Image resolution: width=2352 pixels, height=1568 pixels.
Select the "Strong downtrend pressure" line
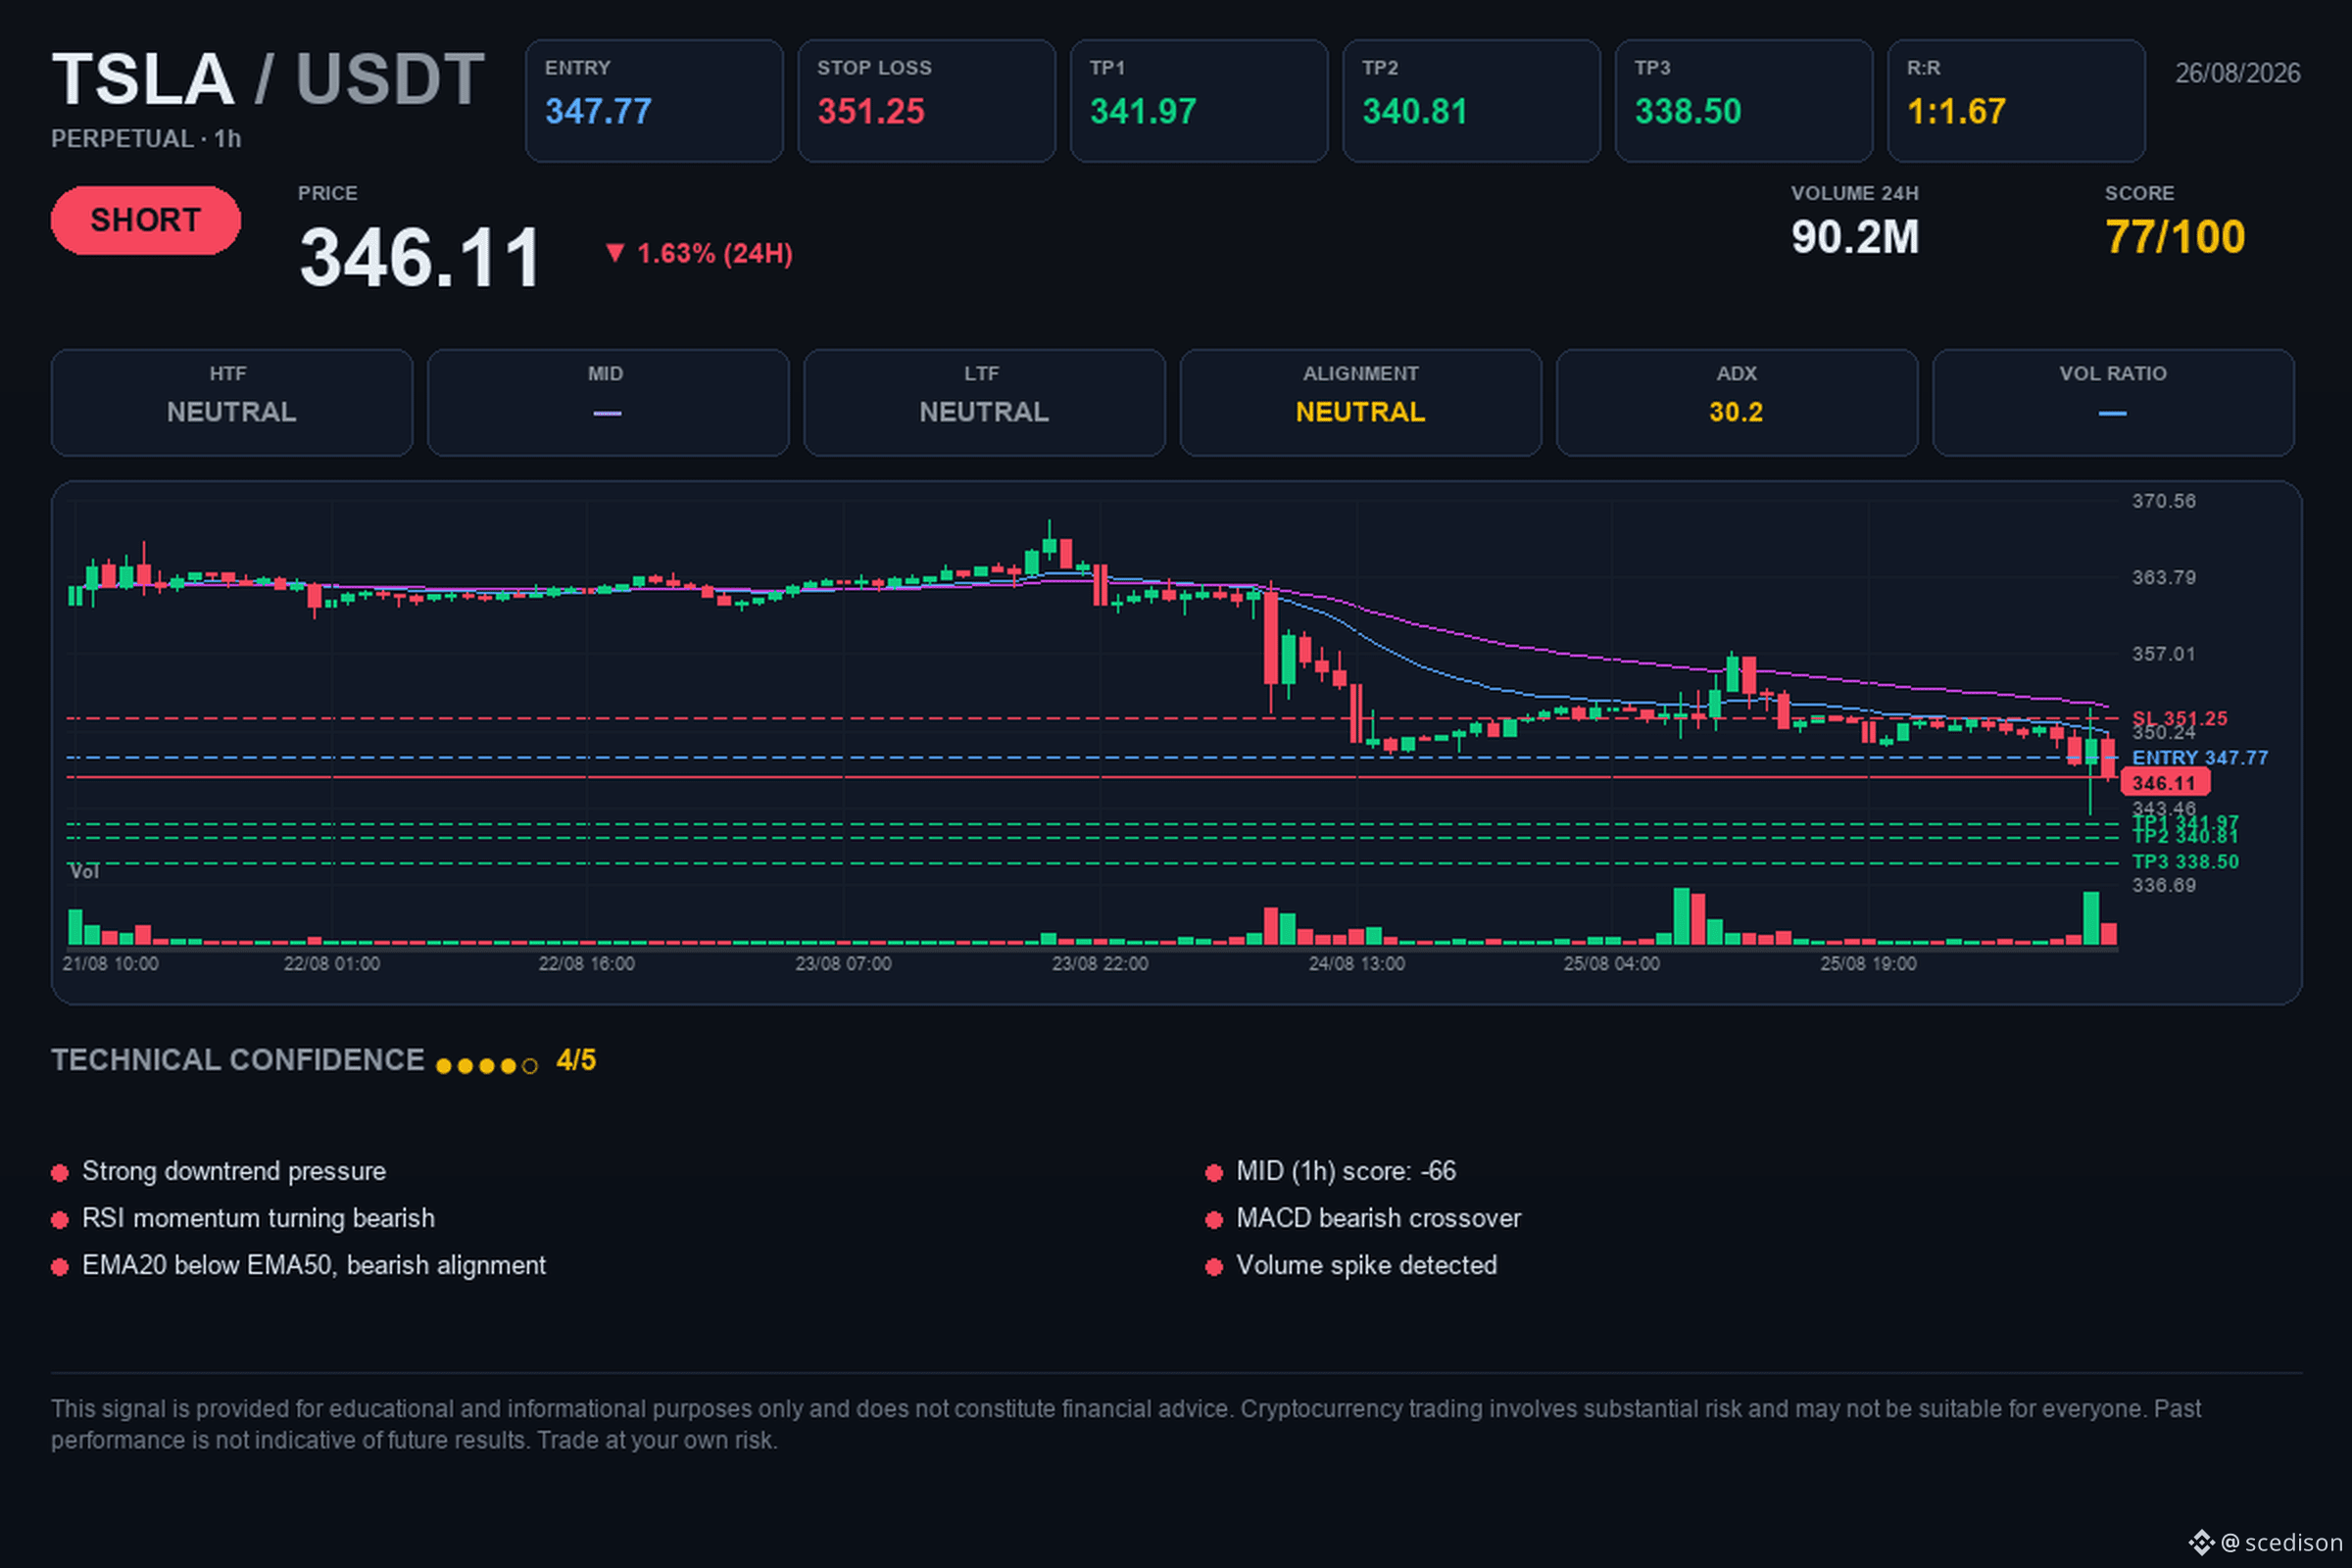(x=234, y=1171)
